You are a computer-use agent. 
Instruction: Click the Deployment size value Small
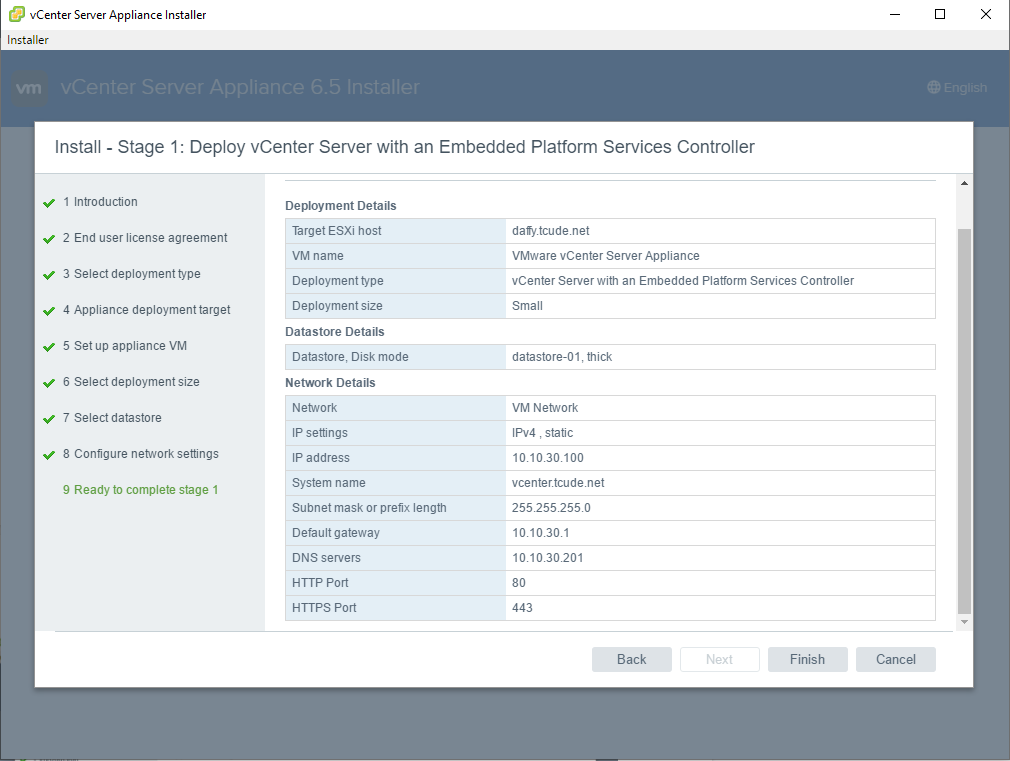click(527, 306)
